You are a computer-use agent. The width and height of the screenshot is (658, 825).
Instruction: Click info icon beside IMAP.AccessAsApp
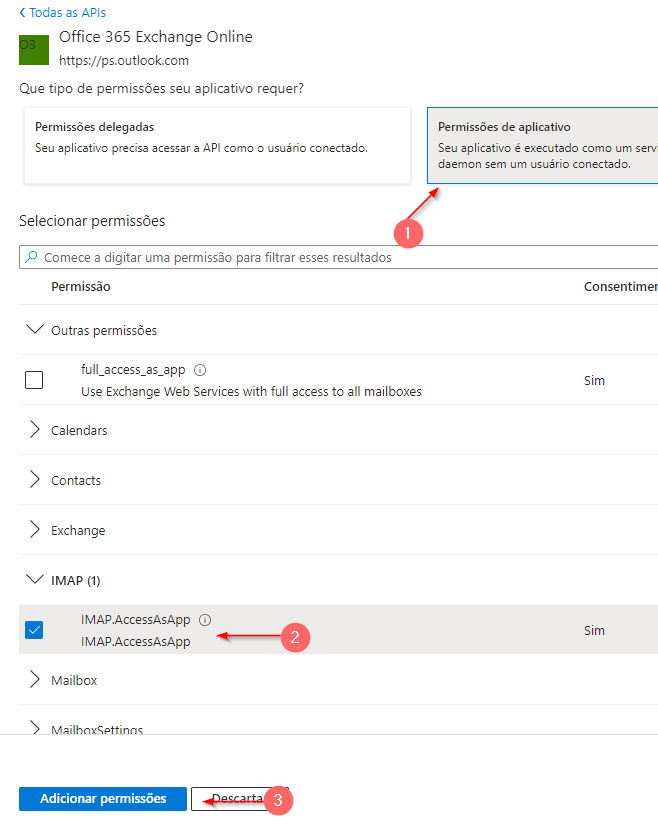click(x=205, y=620)
